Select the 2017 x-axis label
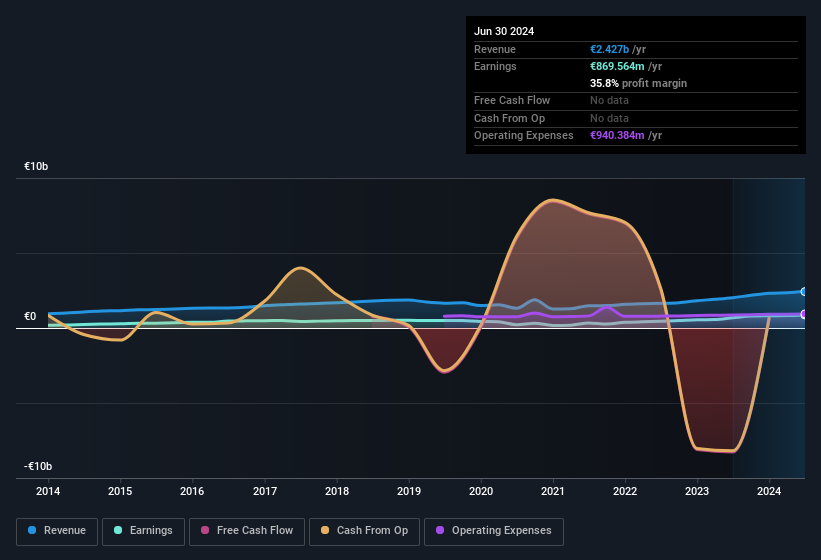821x560 pixels. click(265, 491)
